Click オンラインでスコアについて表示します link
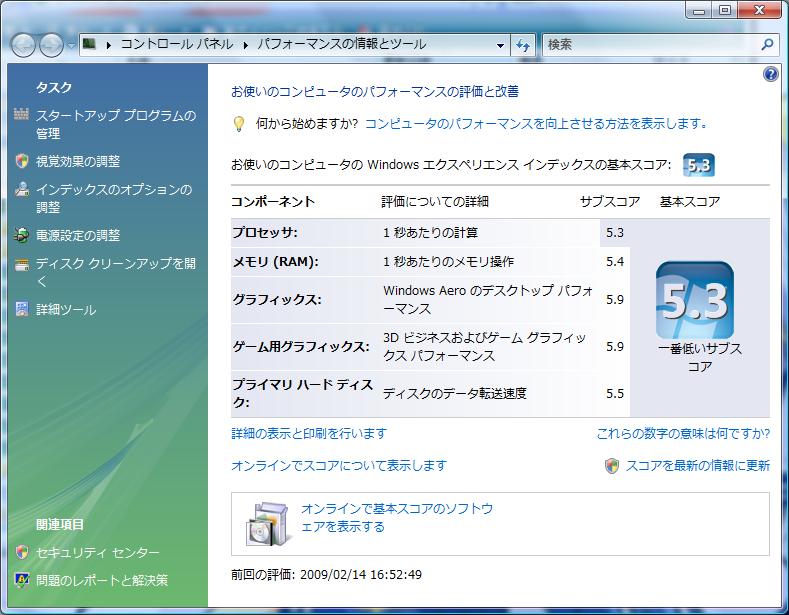Viewport: 789px width, 615px height. click(339, 466)
